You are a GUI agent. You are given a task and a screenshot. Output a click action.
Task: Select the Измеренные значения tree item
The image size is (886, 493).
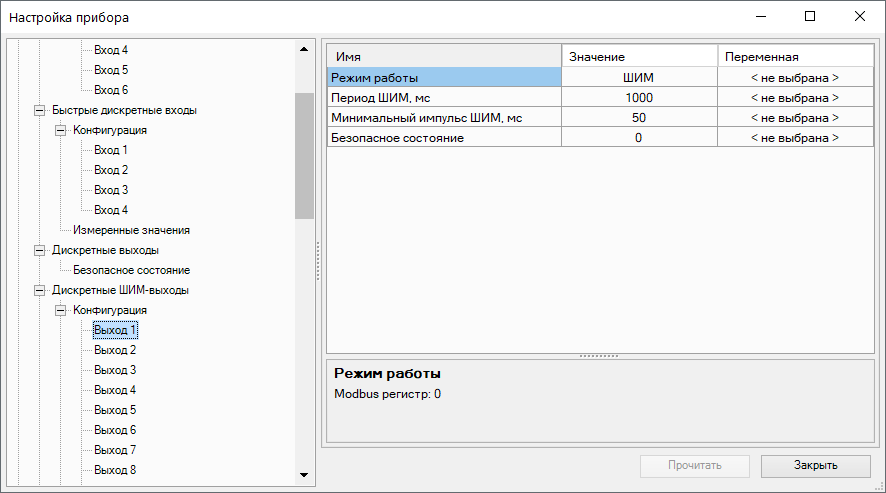coord(131,230)
